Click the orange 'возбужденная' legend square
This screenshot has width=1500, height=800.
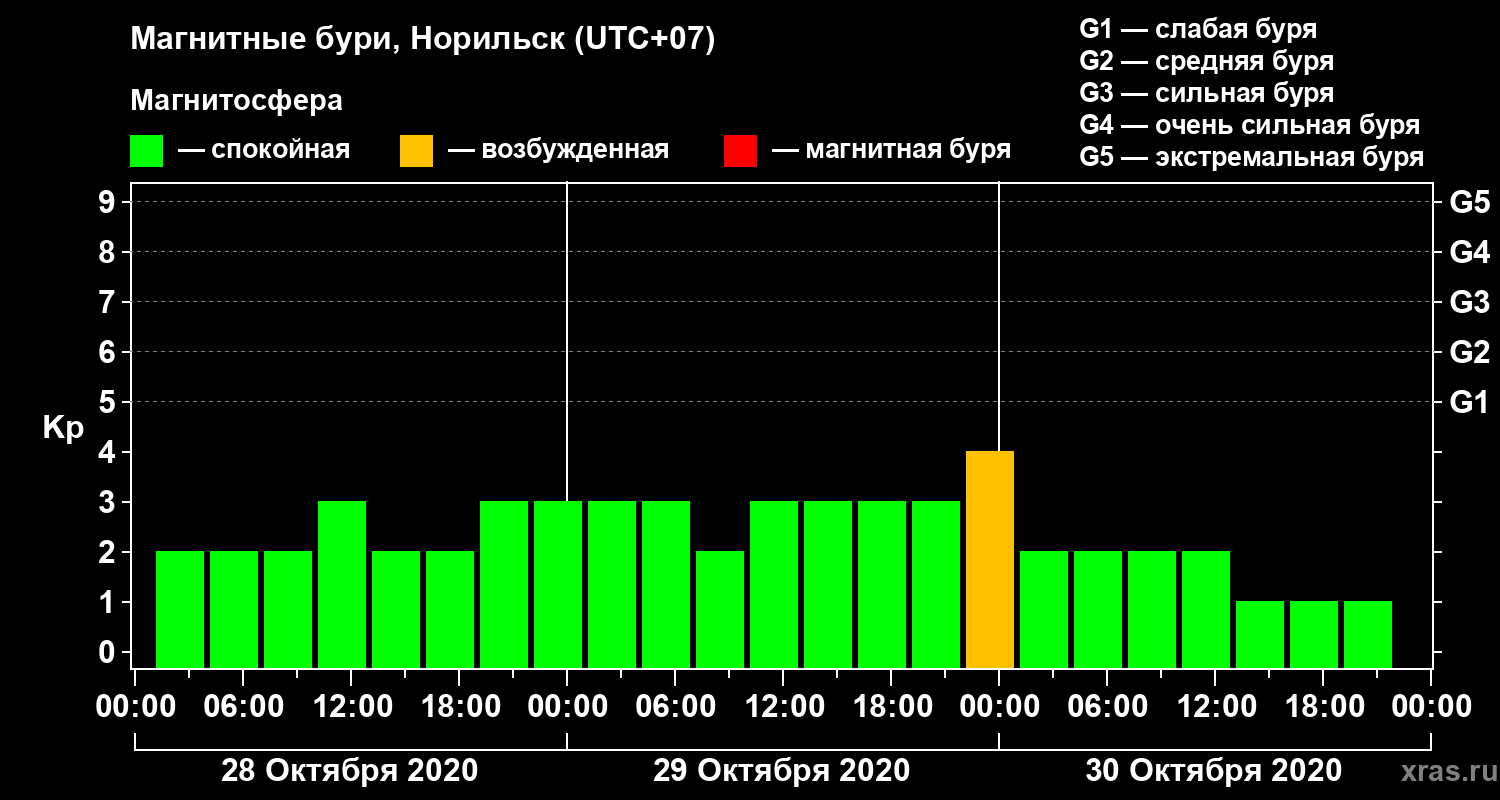click(416, 151)
